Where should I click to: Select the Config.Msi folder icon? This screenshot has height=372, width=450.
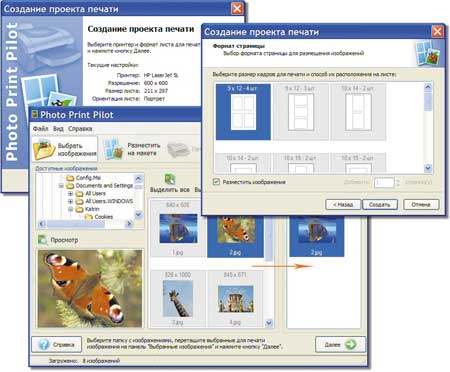pyautogui.click(x=70, y=178)
